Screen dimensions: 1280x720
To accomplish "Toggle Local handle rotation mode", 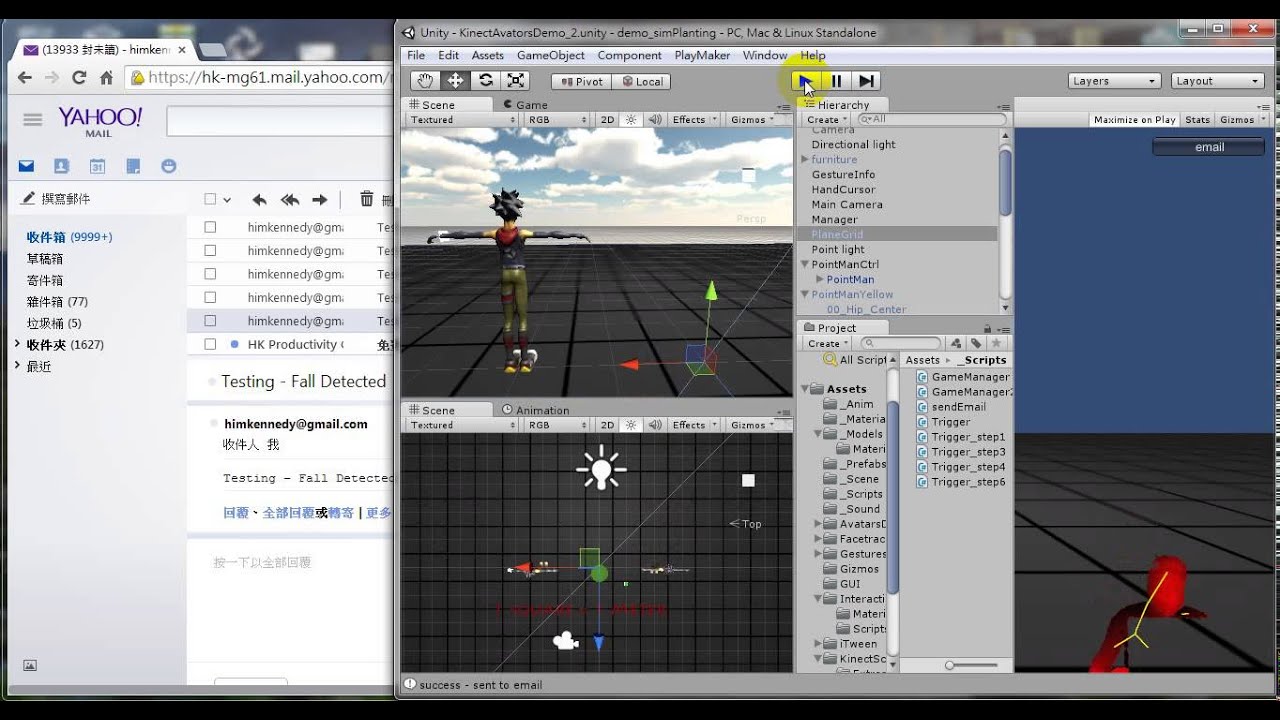I will pyautogui.click(x=641, y=82).
